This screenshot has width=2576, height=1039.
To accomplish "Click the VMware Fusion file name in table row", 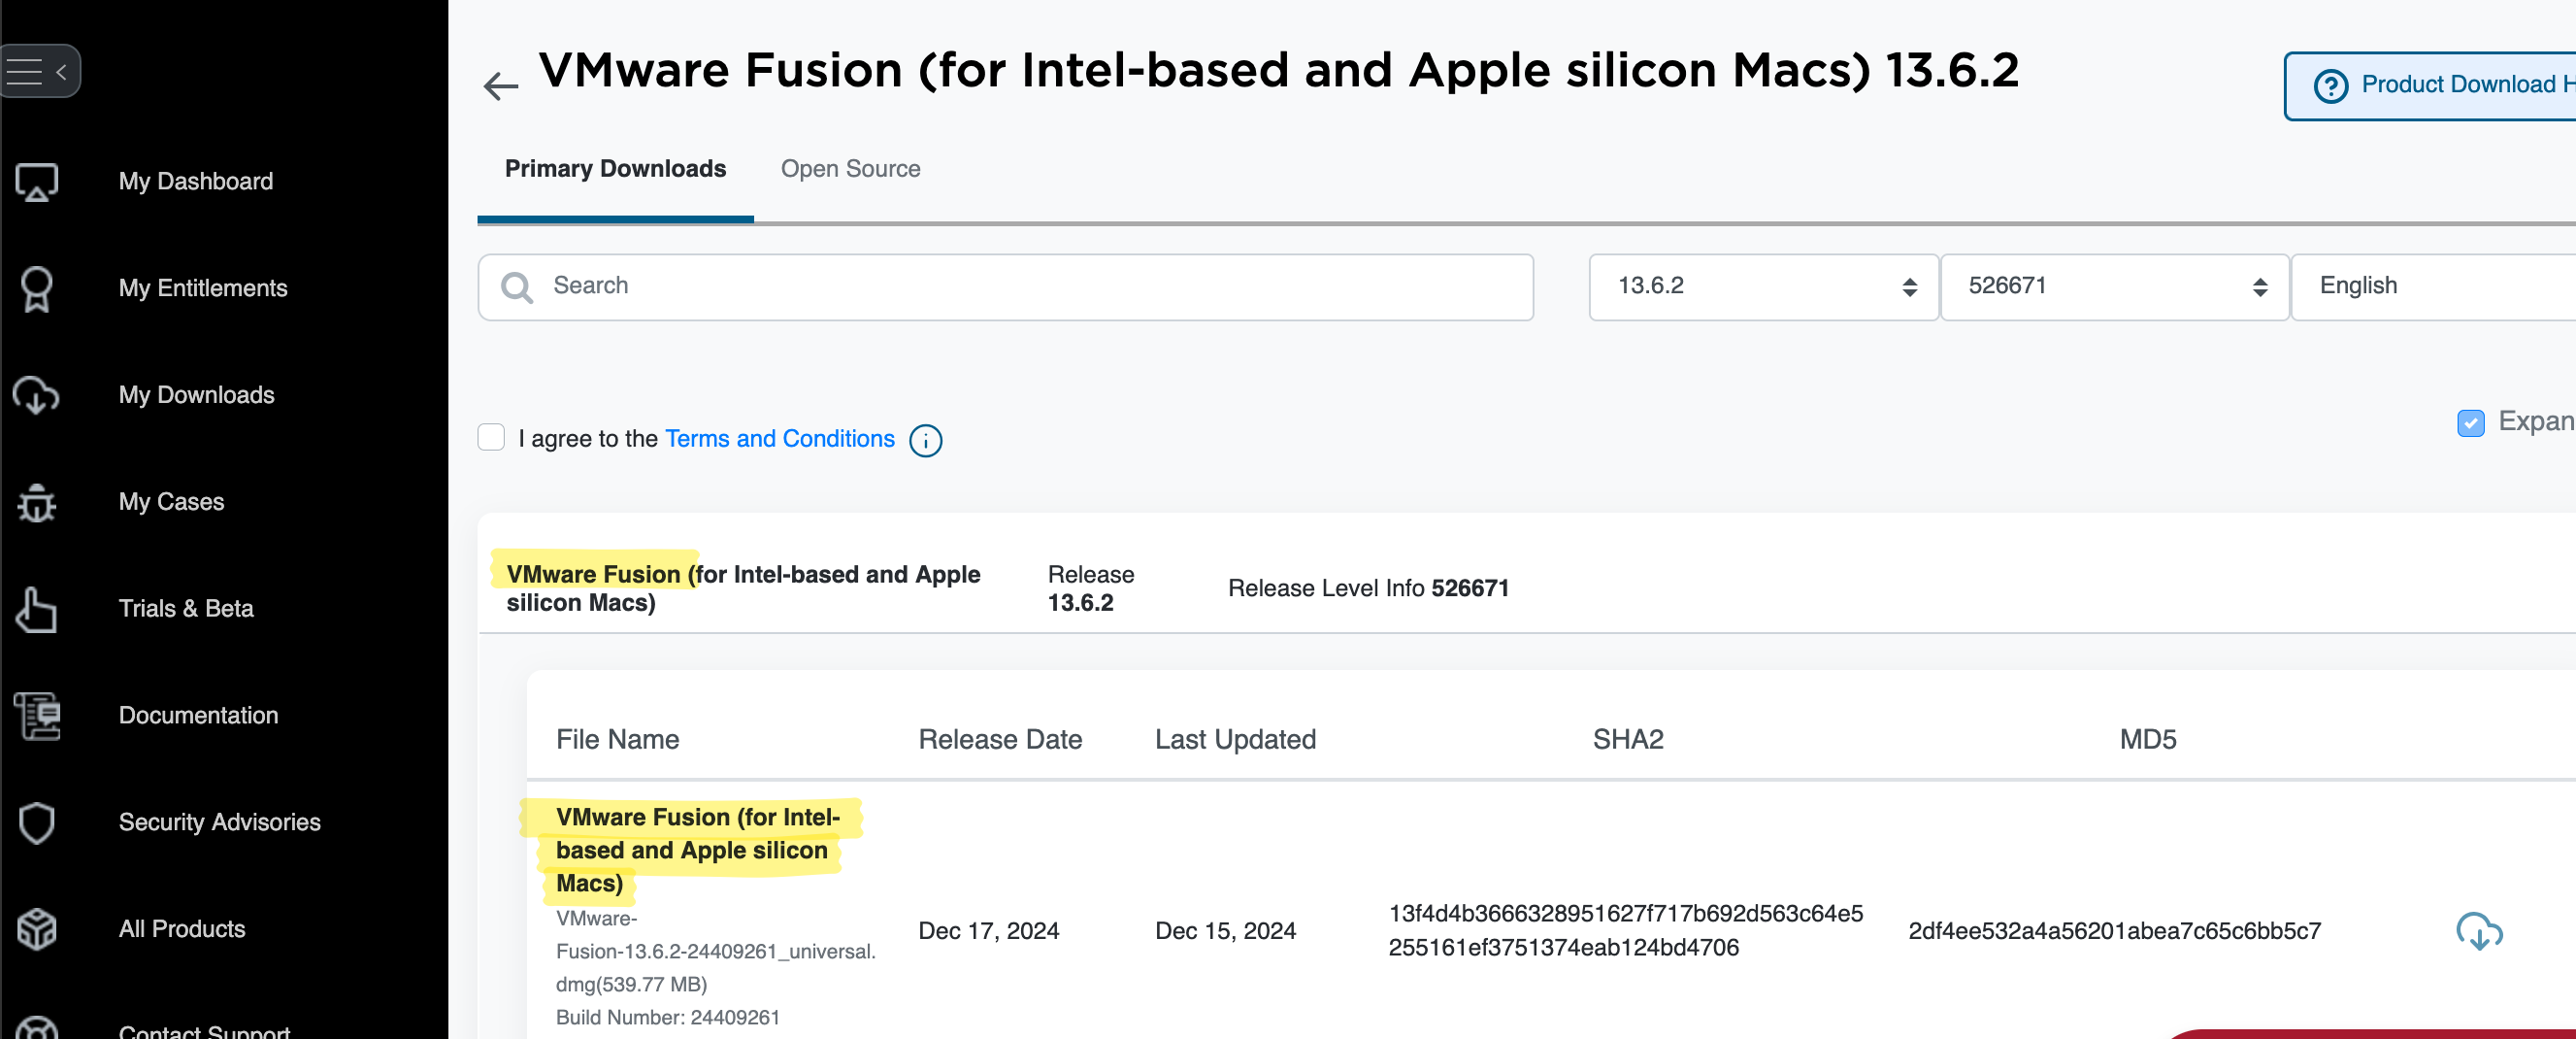I will click(698, 851).
